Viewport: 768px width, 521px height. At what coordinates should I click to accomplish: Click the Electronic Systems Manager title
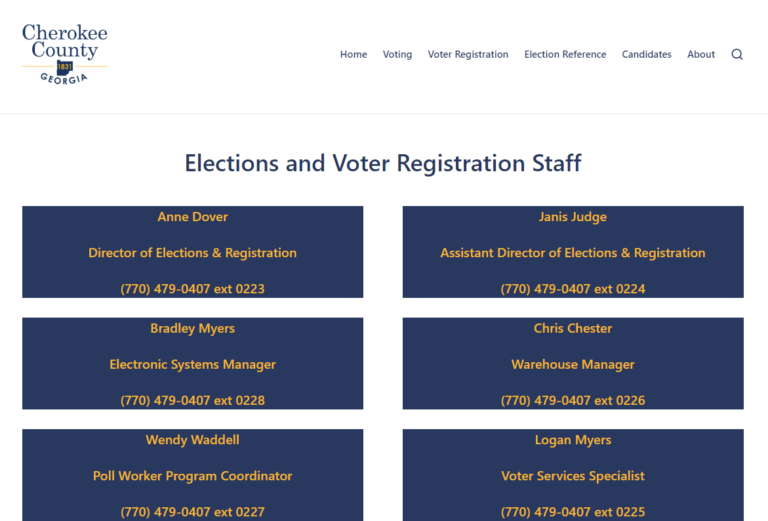coord(192,365)
